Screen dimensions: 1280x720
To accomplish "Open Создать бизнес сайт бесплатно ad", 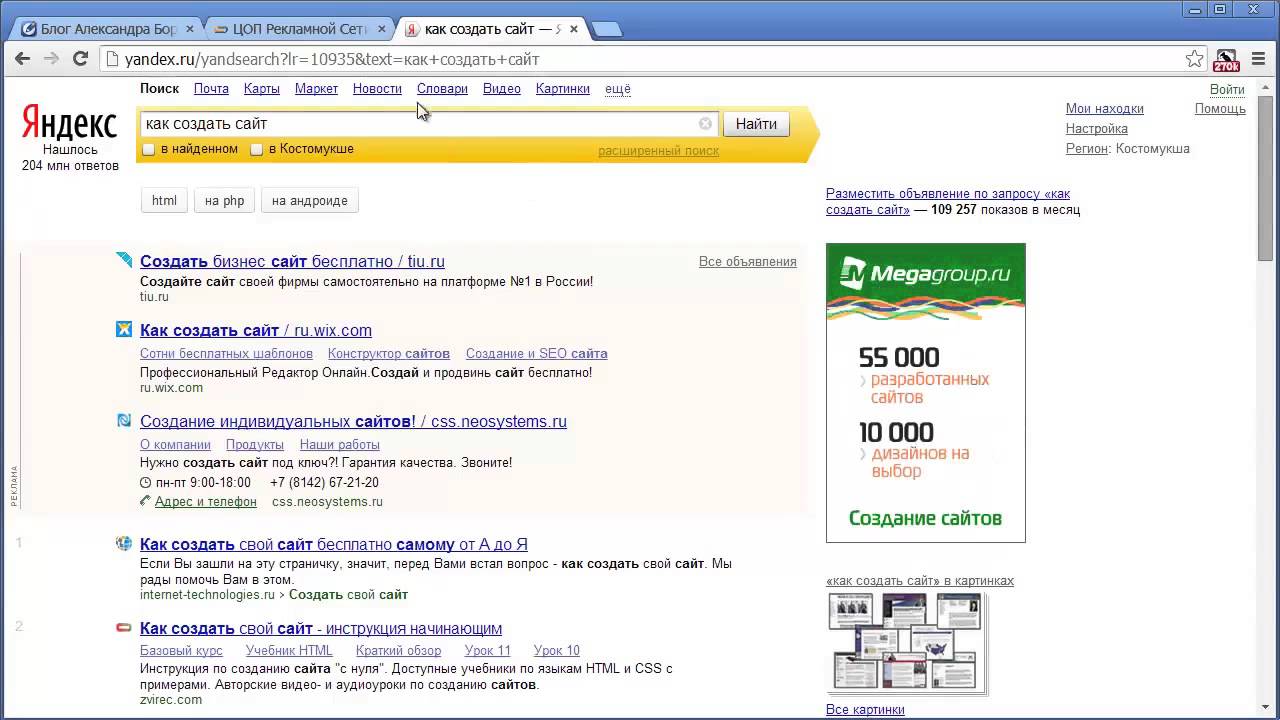I will tap(292, 261).
